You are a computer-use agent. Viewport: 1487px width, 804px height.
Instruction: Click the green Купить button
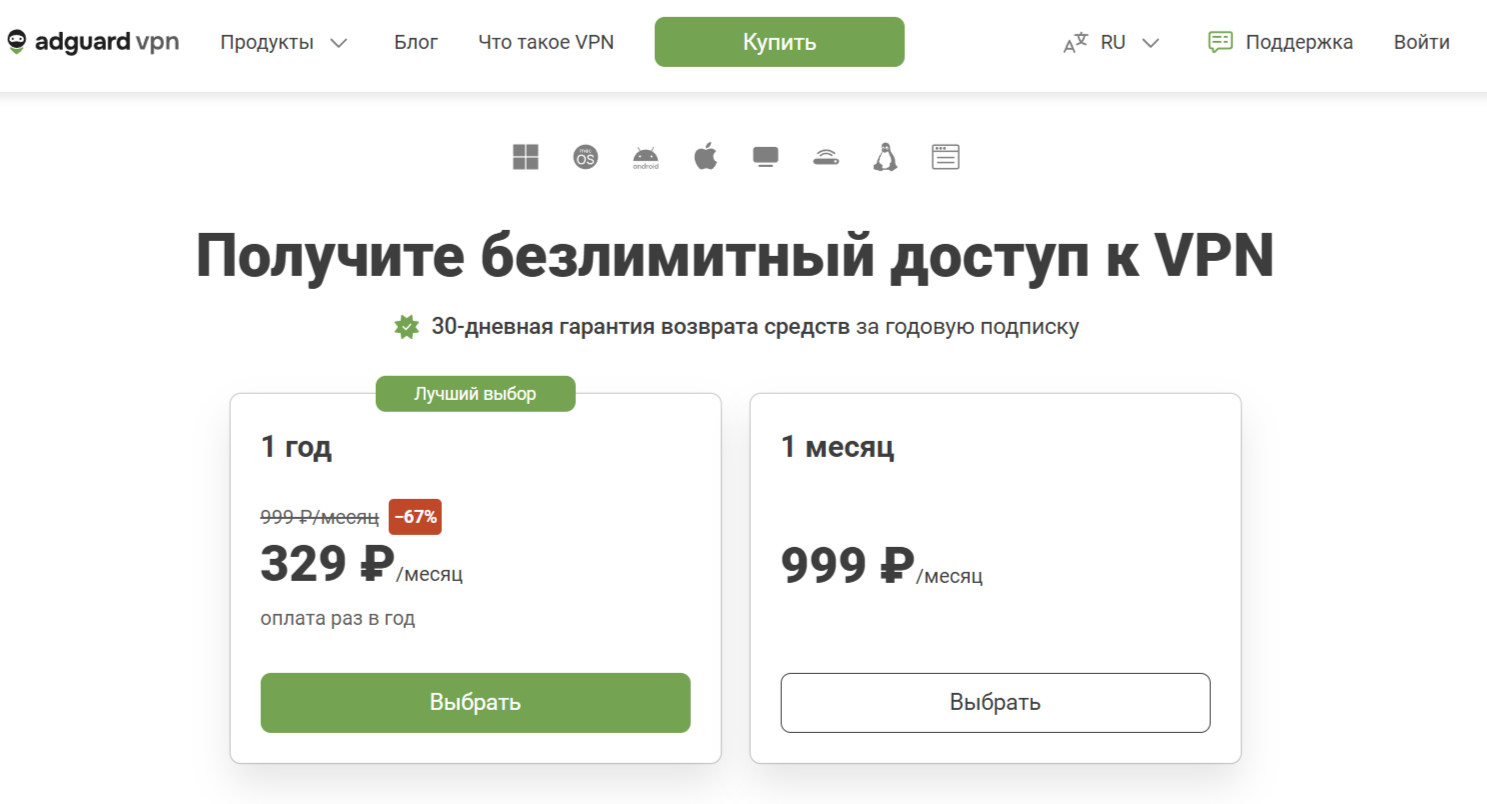[780, 42]
